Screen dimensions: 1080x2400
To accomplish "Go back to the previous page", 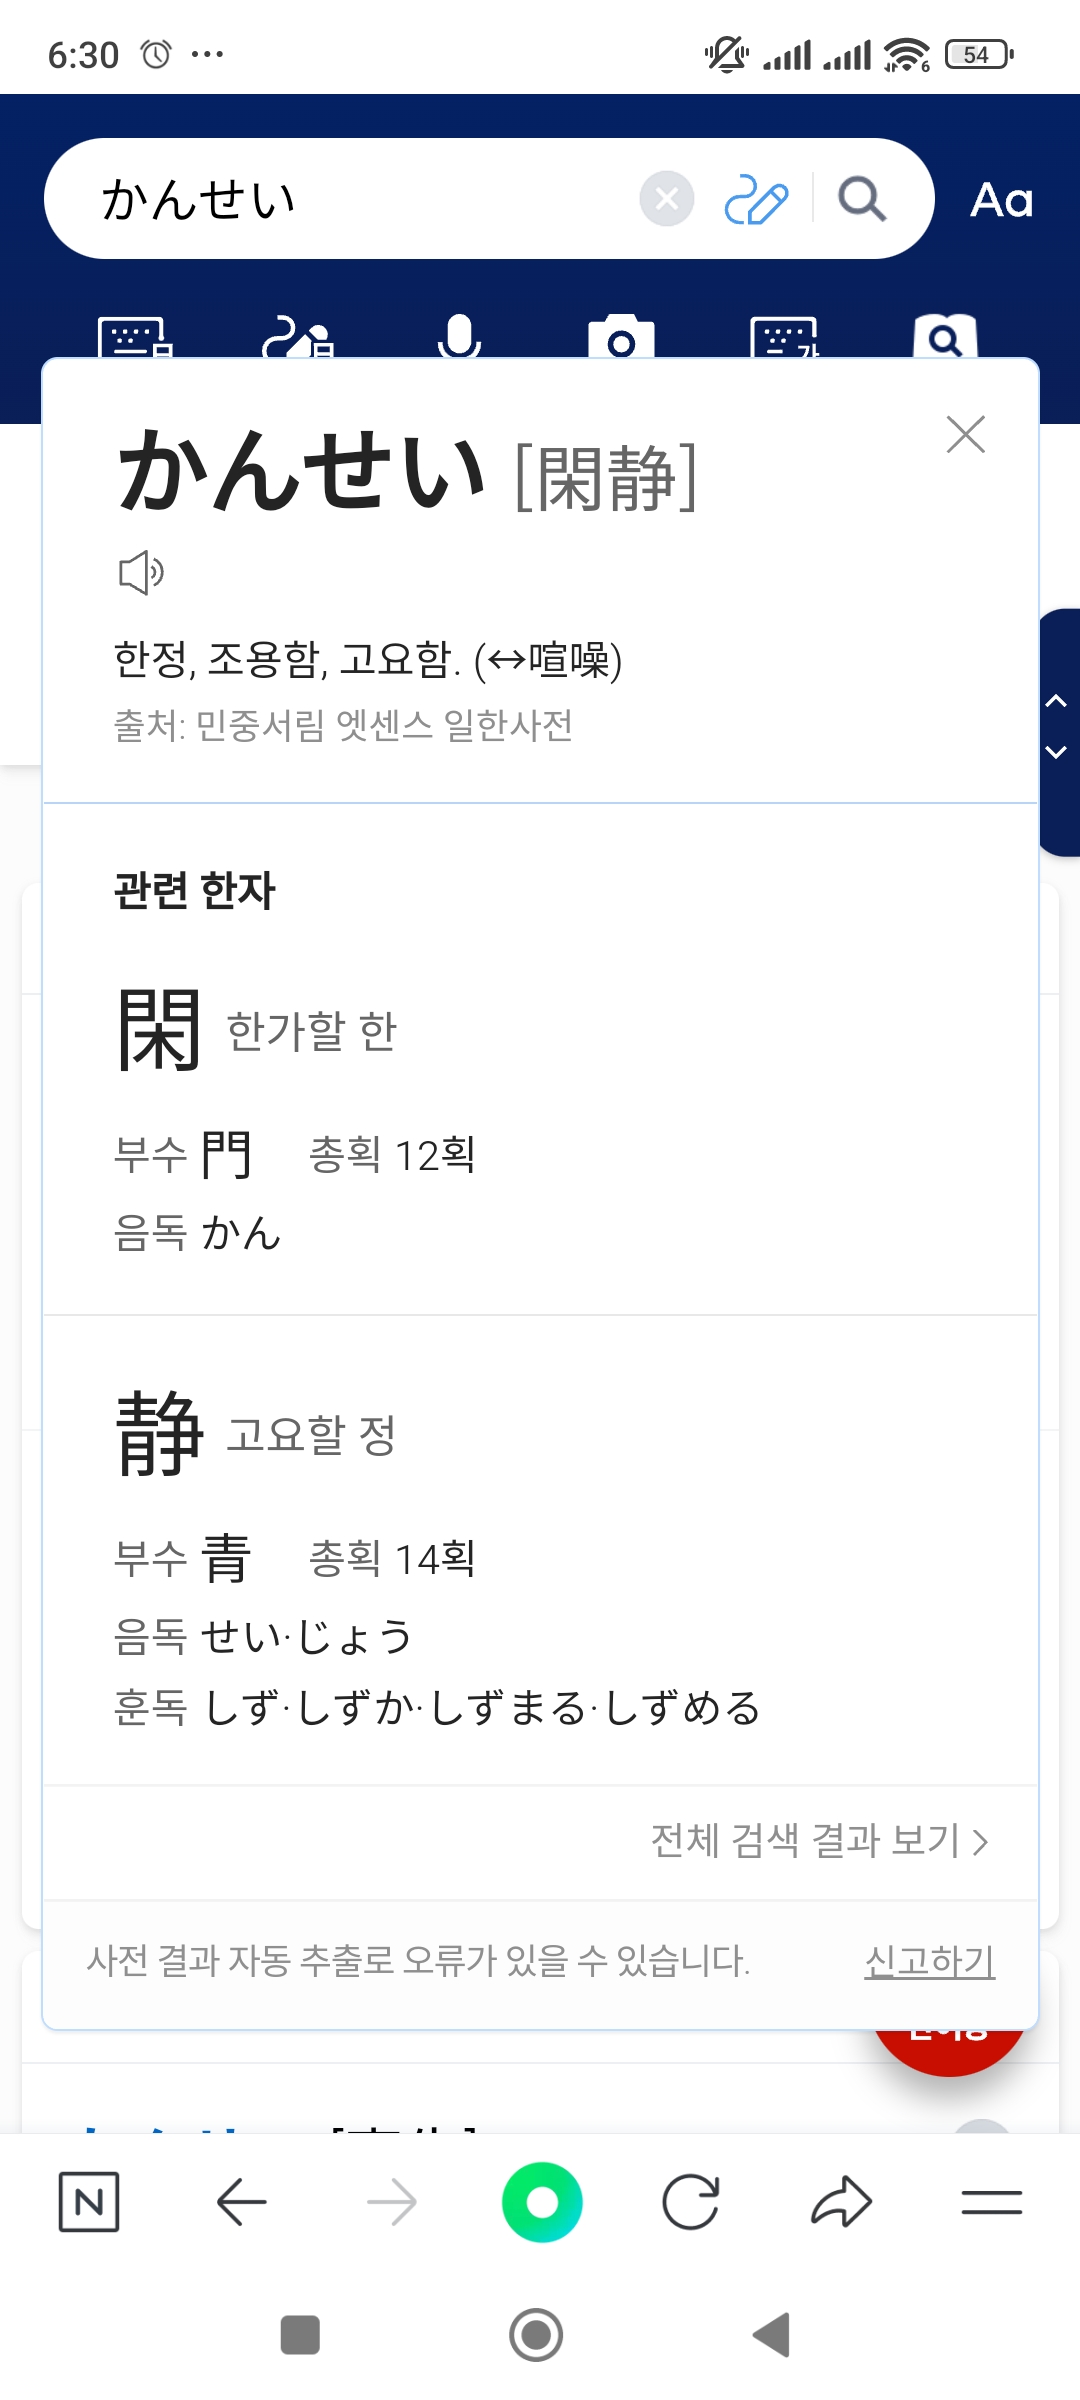I will (x=241, y=2201).
